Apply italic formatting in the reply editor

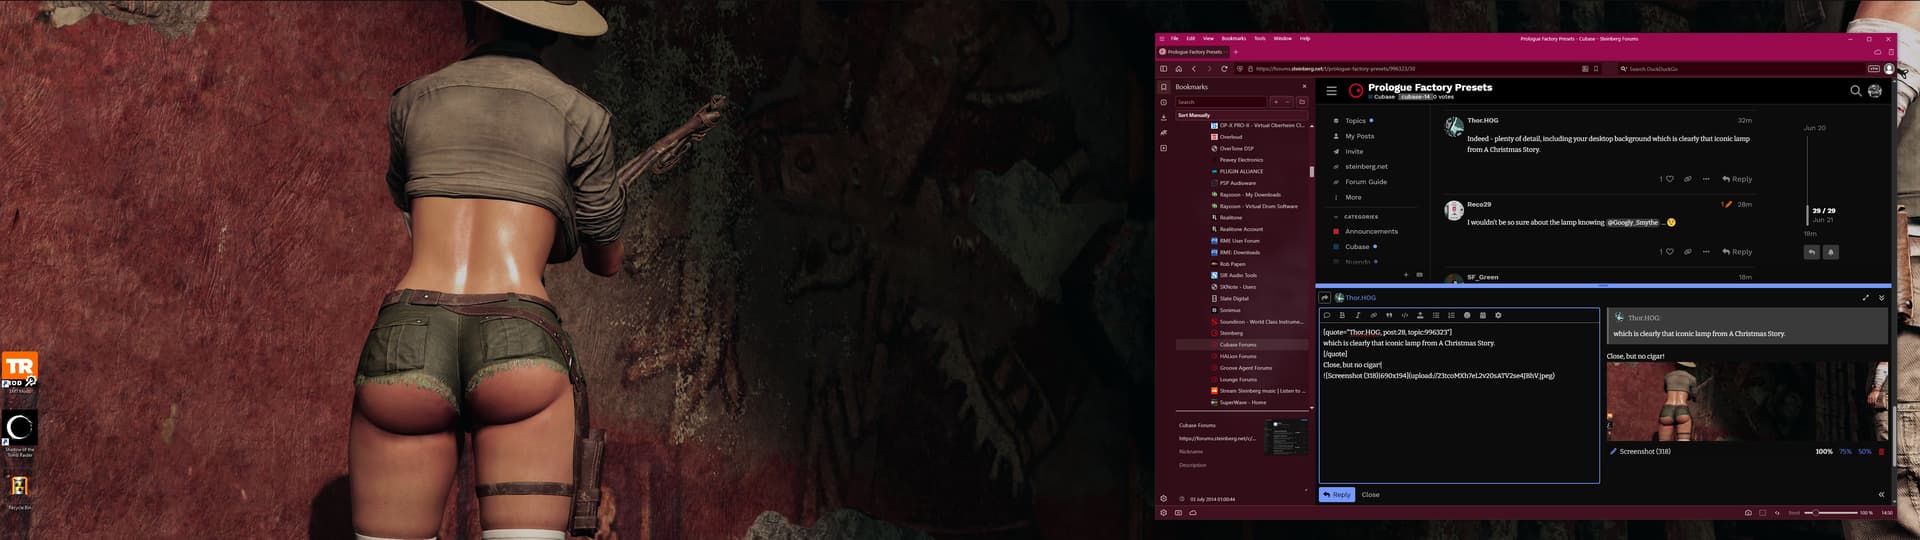1357,316
